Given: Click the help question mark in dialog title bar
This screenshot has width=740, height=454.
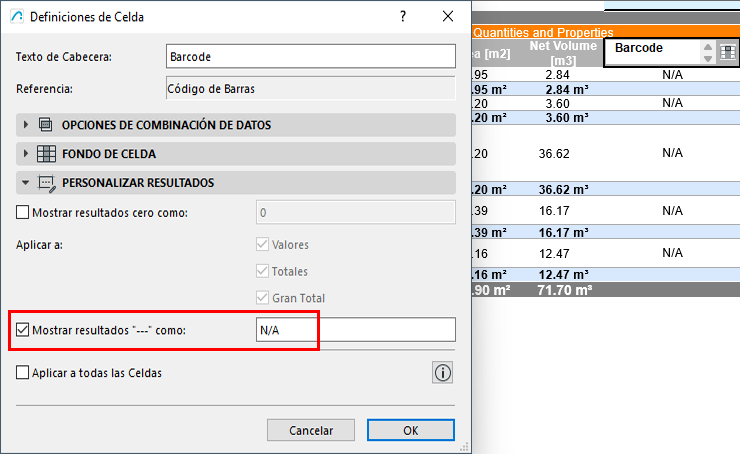Looking at the screenshot, I should coord(403,17).
